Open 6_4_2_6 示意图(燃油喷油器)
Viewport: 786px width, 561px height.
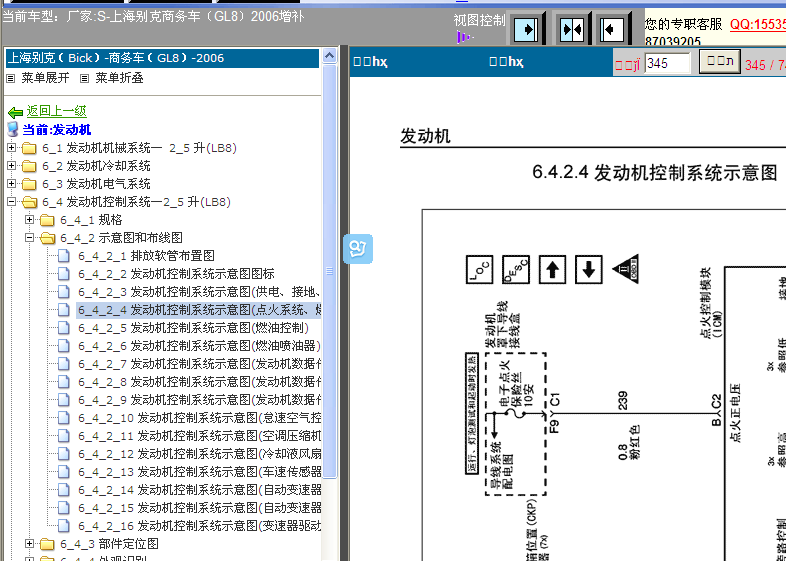(199, 346)
